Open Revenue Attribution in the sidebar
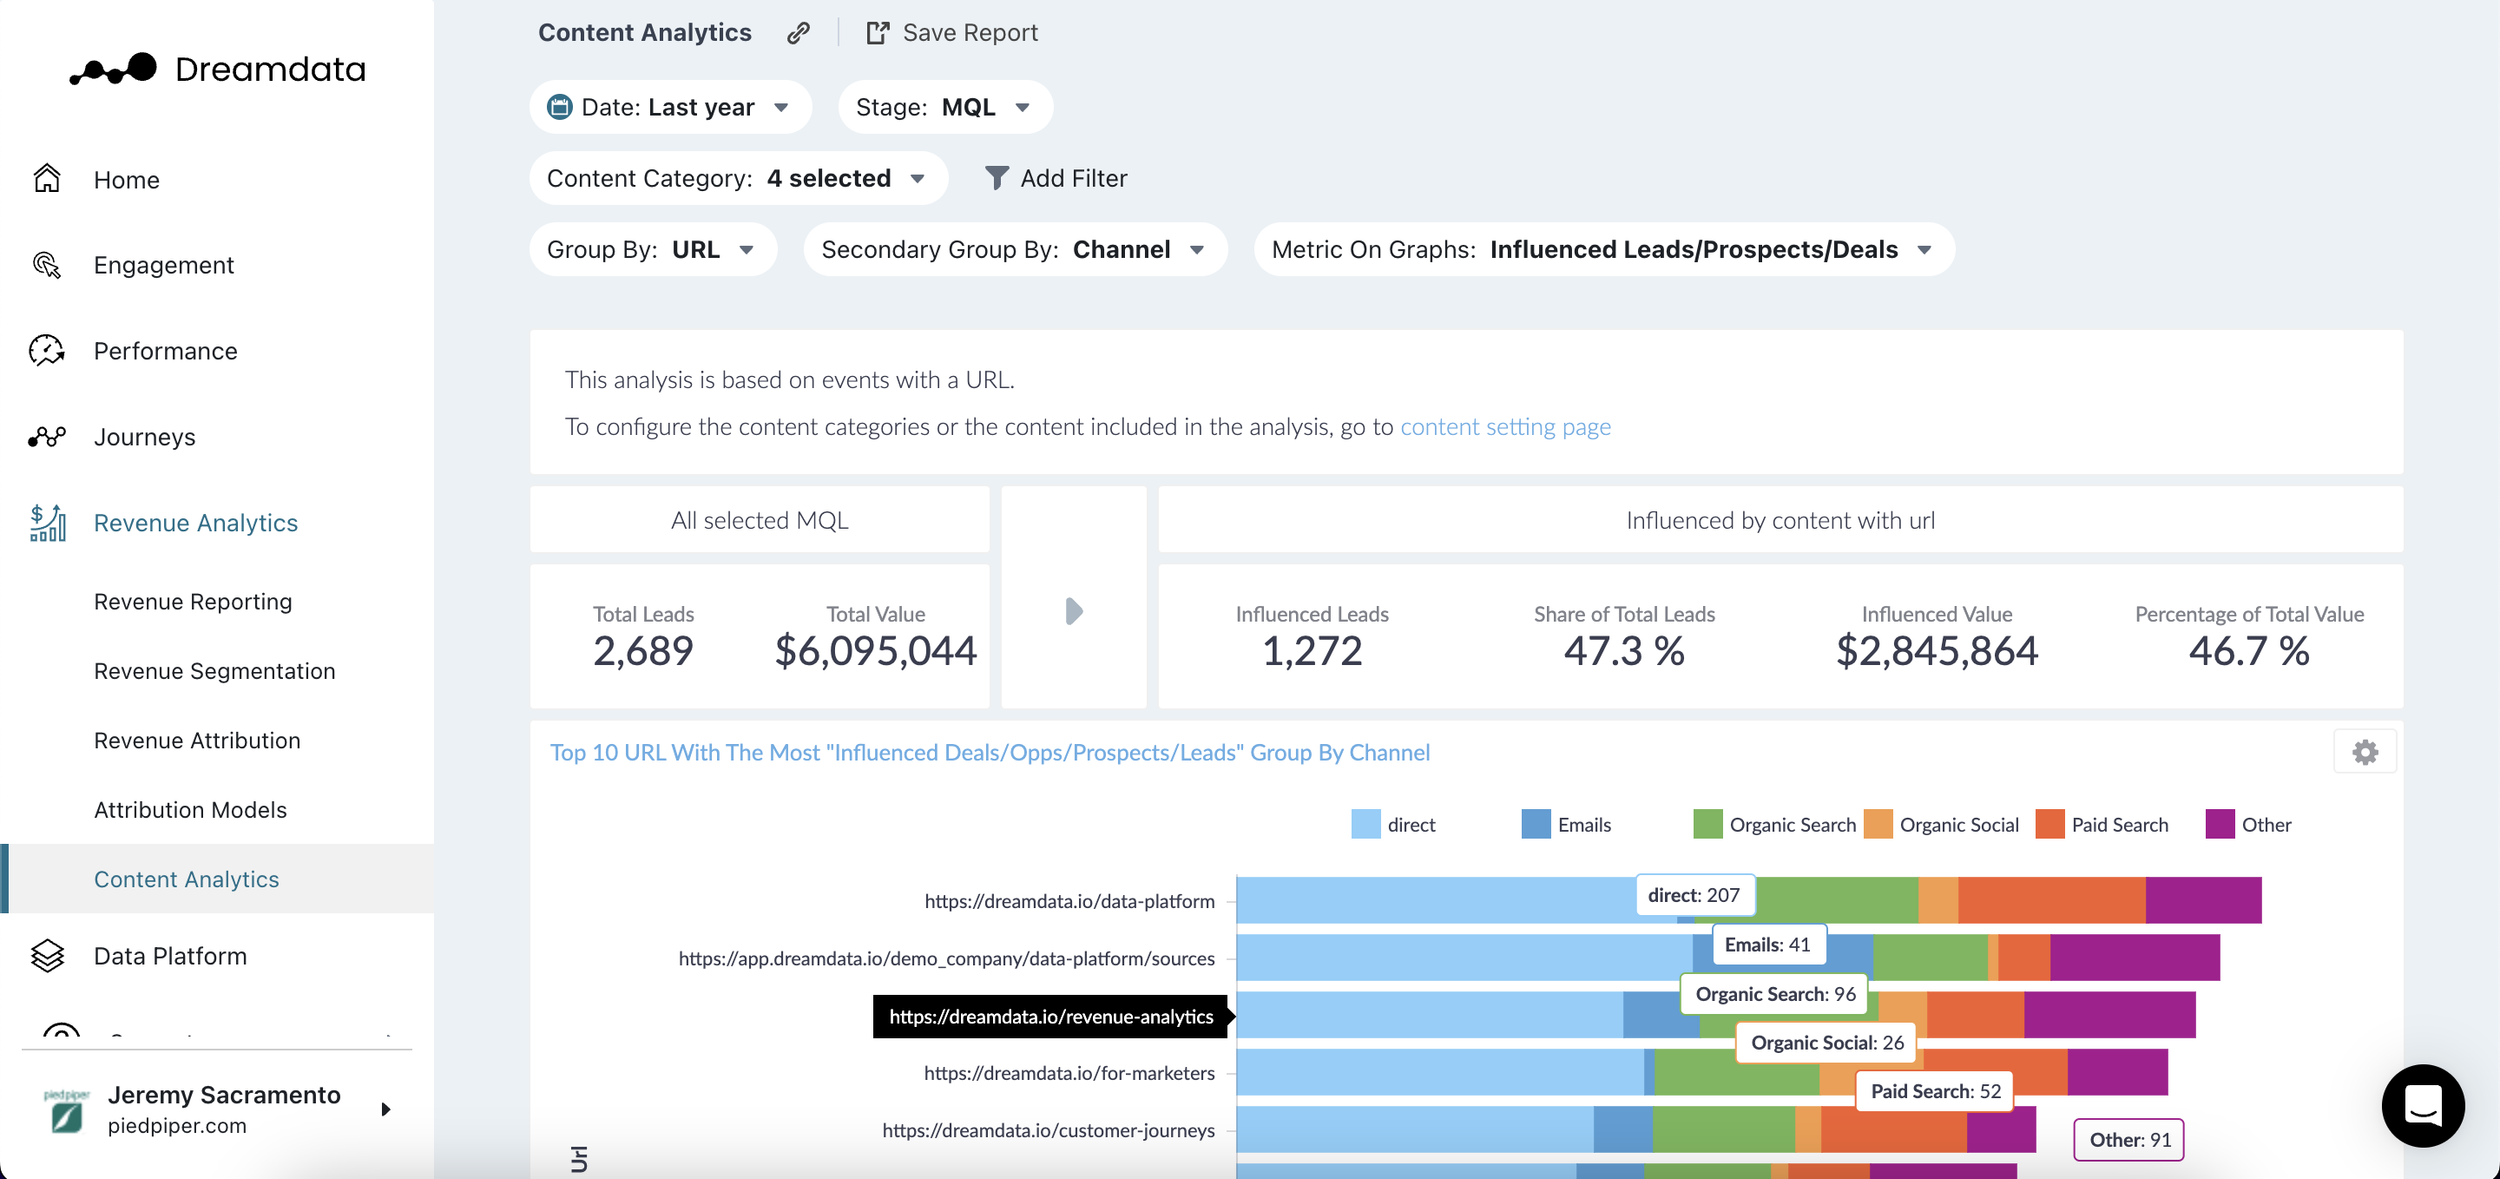Viewport: 2500px width, 1179px height. coord(197,741)
